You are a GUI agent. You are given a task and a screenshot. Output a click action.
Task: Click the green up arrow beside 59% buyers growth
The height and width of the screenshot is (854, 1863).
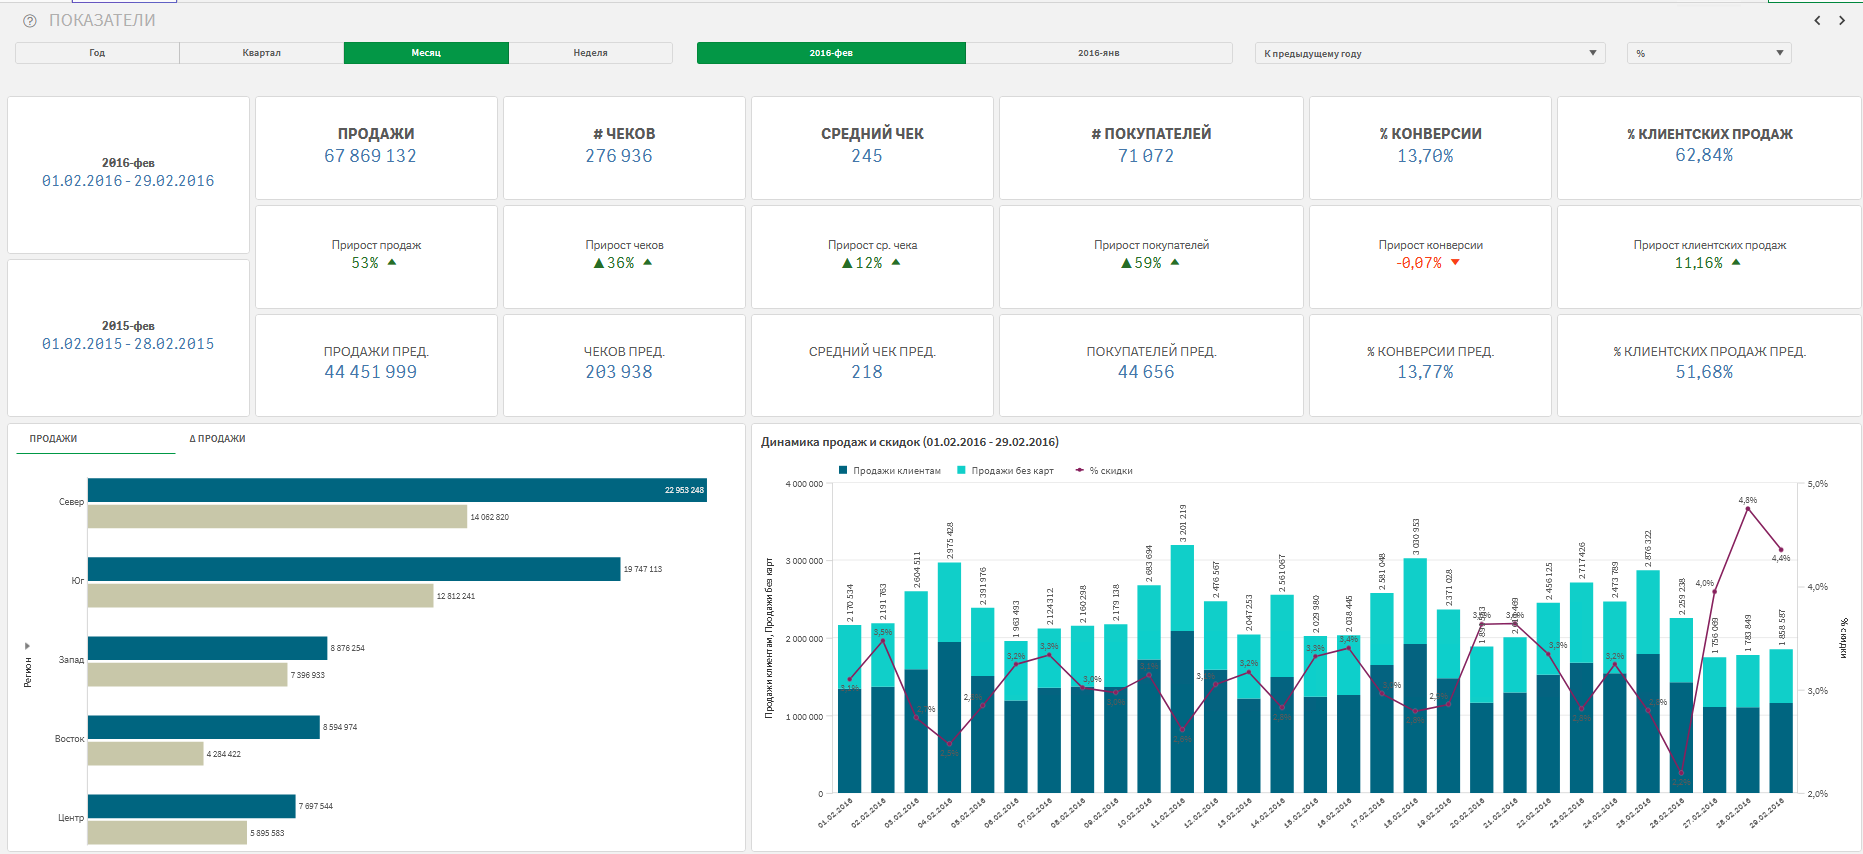(1175, 262)
